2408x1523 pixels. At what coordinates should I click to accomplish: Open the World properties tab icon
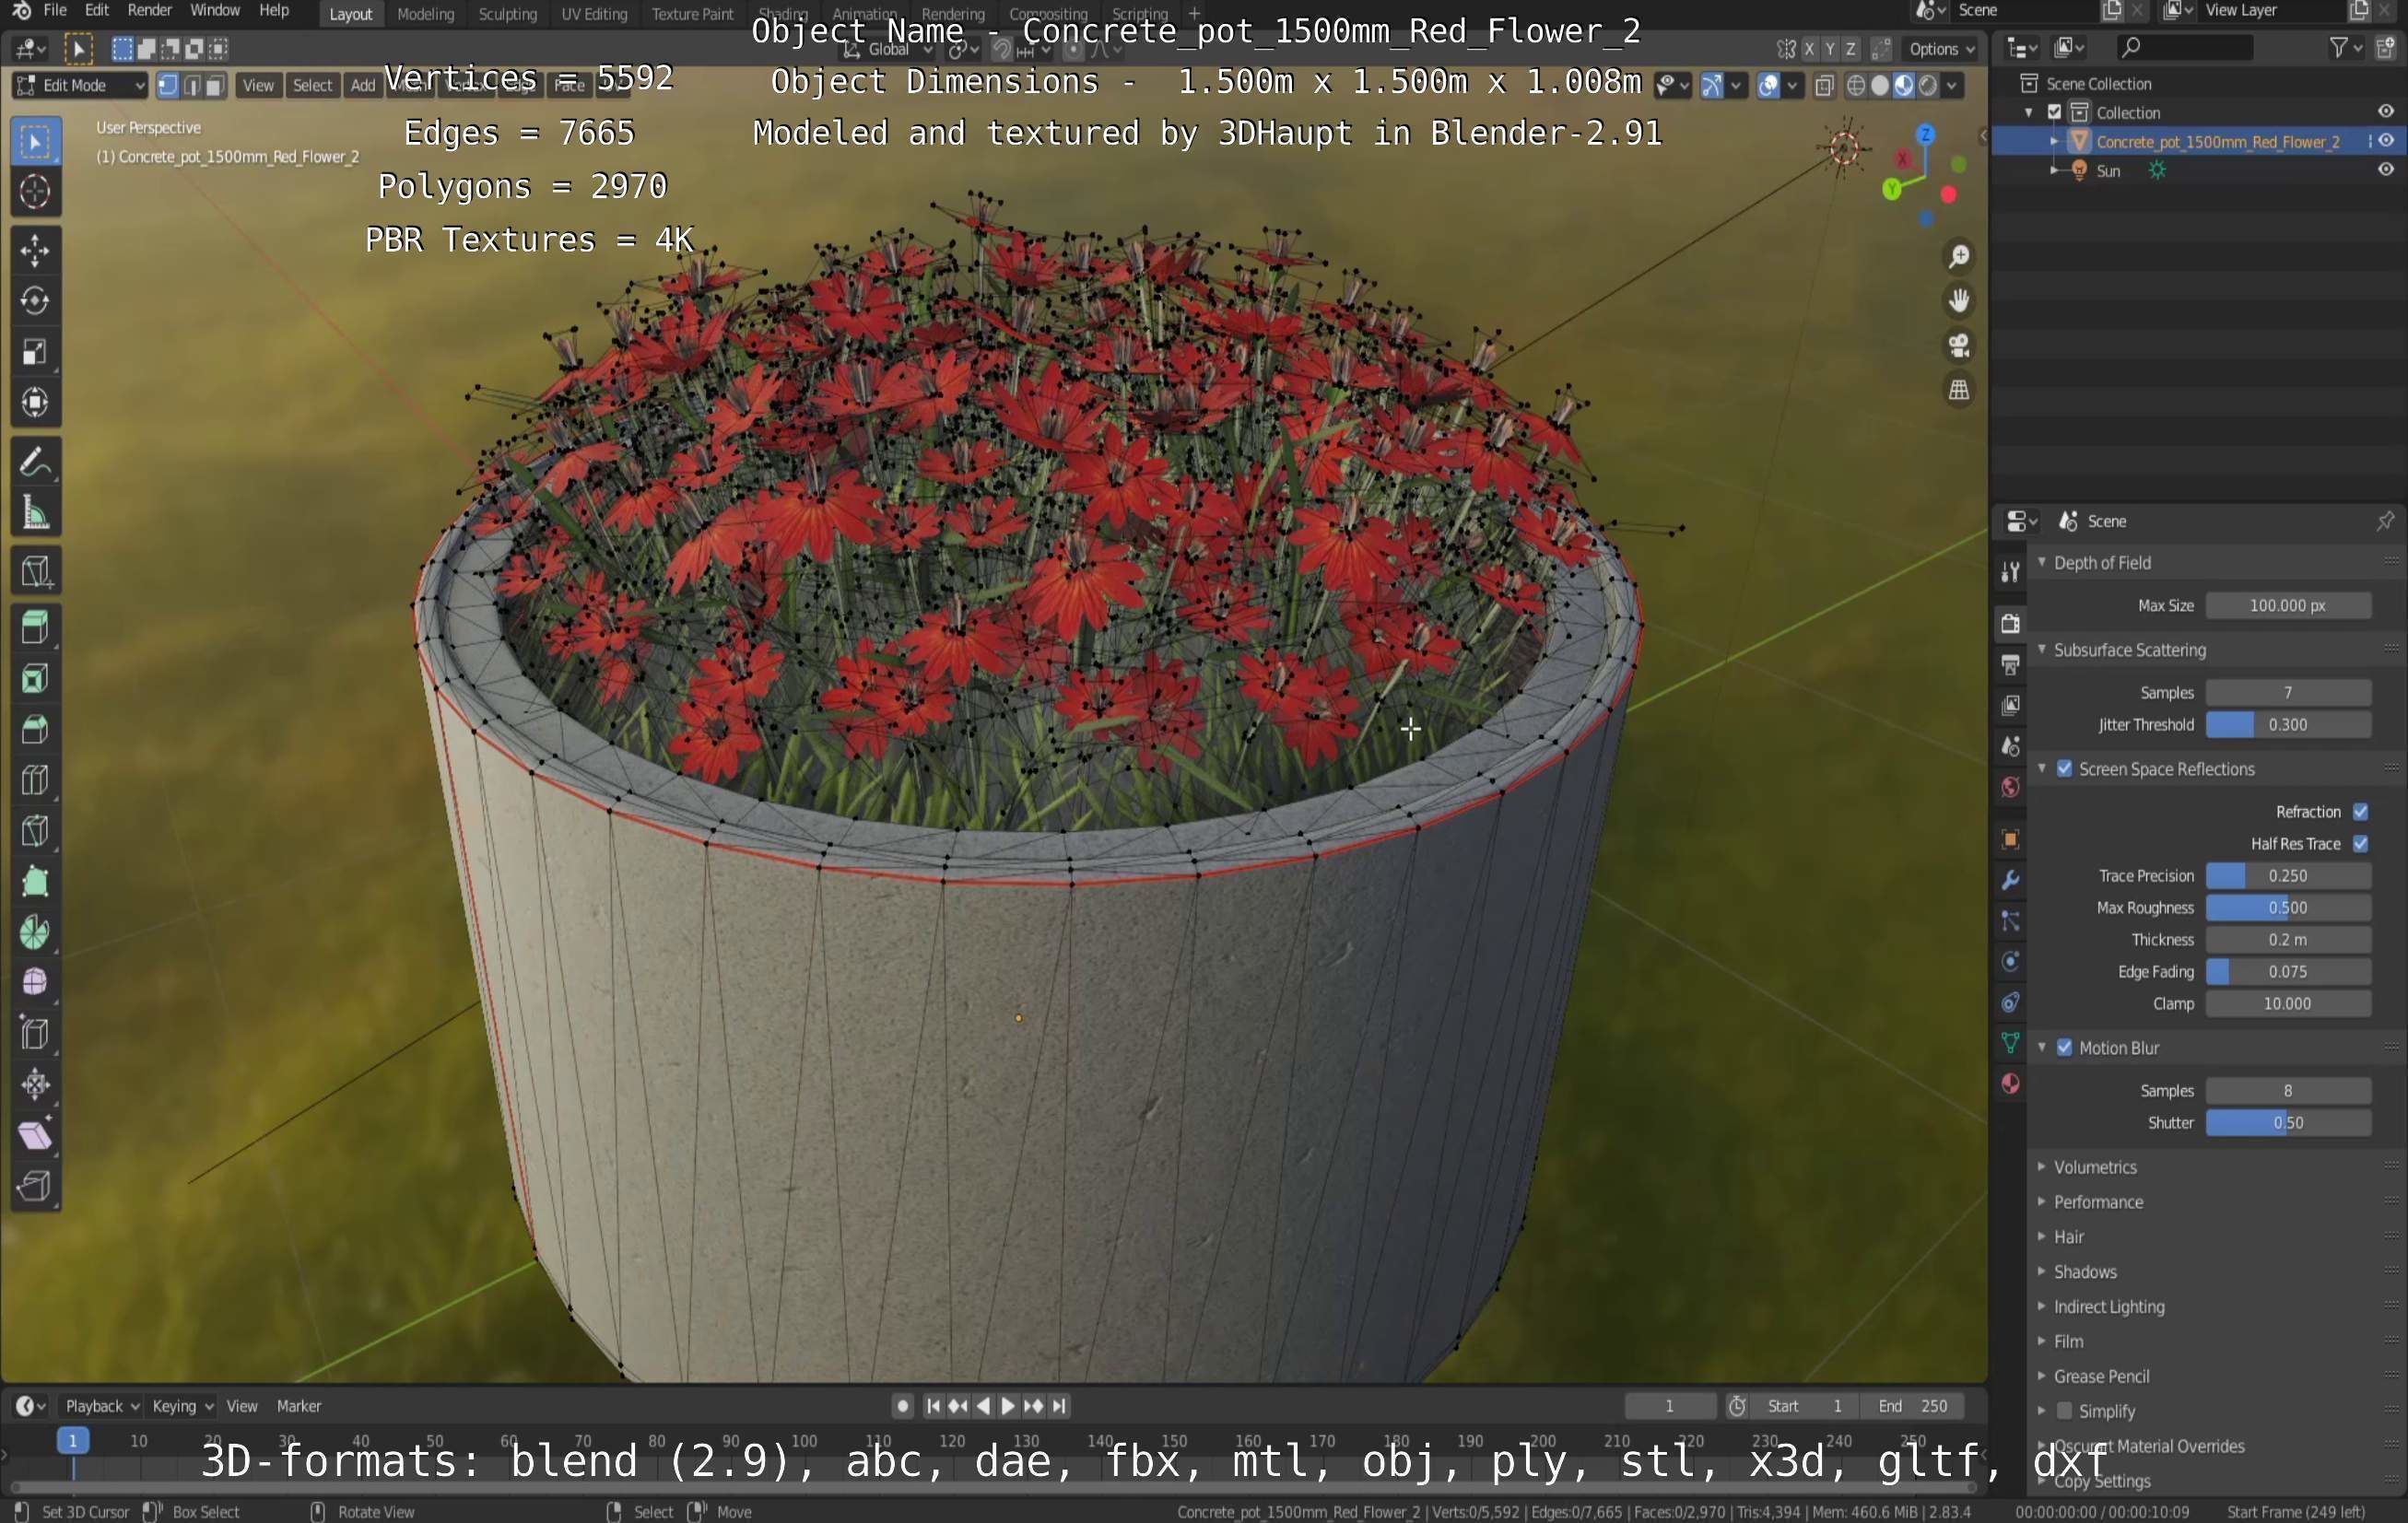[x=2010, y=787]
